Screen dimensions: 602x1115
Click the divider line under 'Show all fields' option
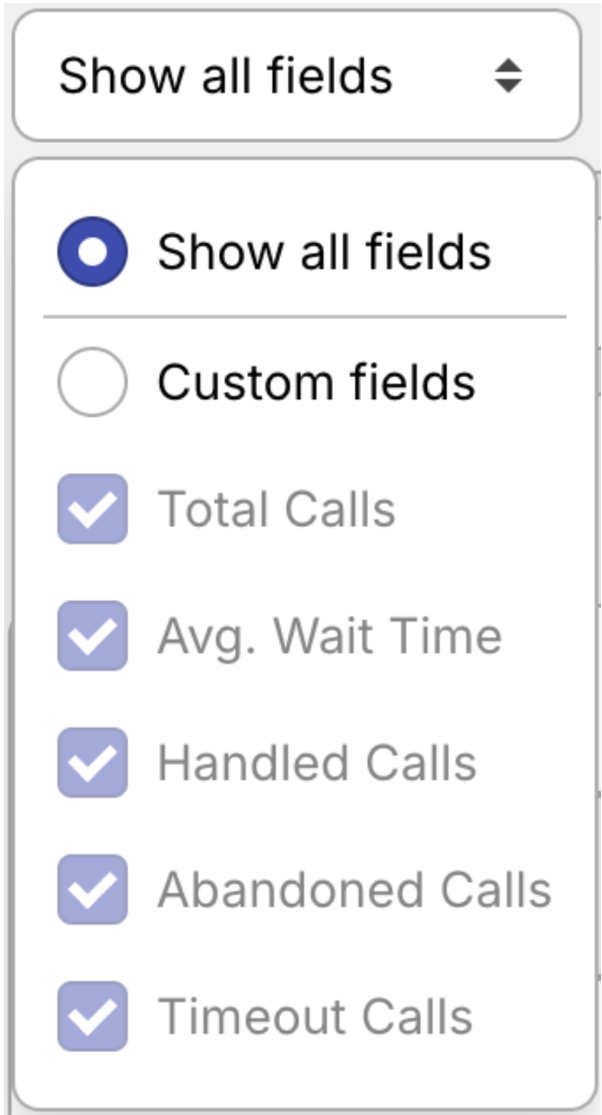click(x=304, y=318)
